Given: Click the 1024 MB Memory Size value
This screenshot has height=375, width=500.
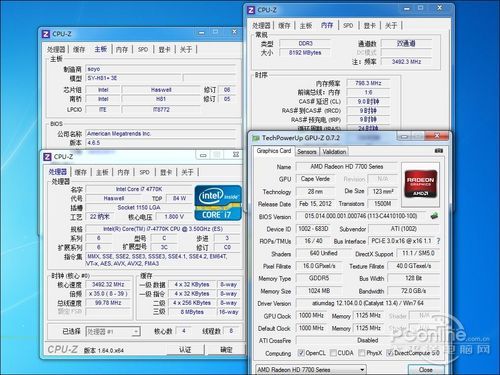Looking at the screenshot, I should point(319,291).
